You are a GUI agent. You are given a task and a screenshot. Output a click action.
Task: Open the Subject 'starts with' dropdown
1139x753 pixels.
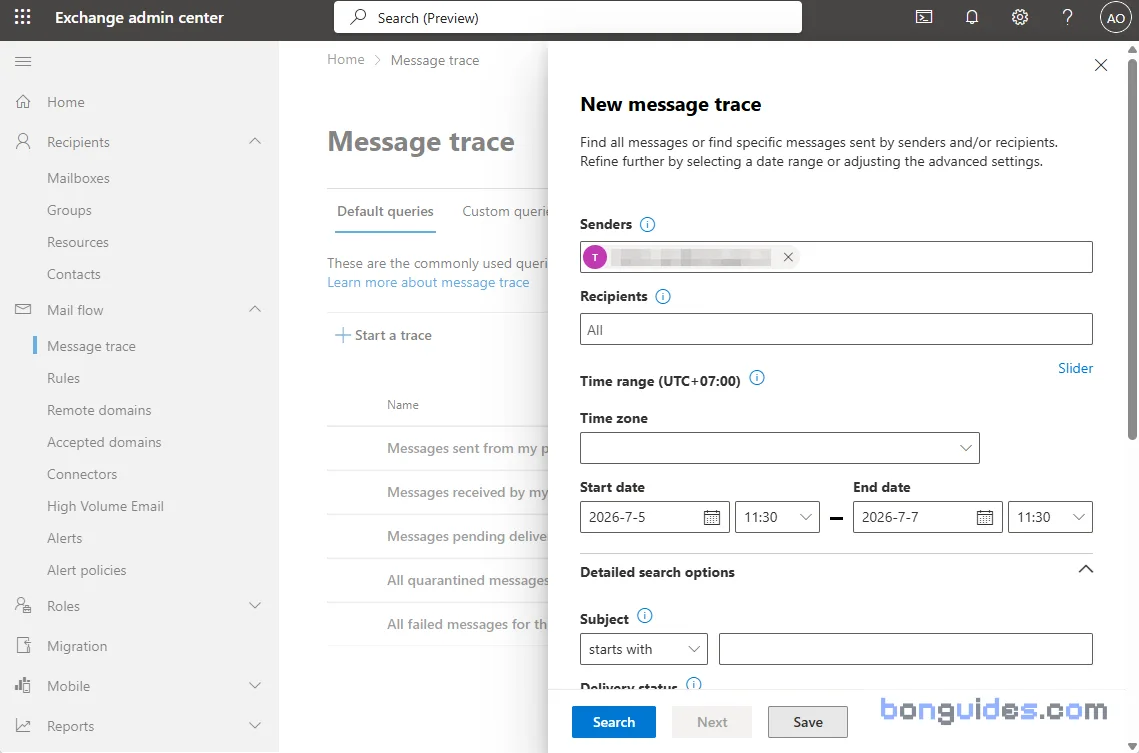644,649
